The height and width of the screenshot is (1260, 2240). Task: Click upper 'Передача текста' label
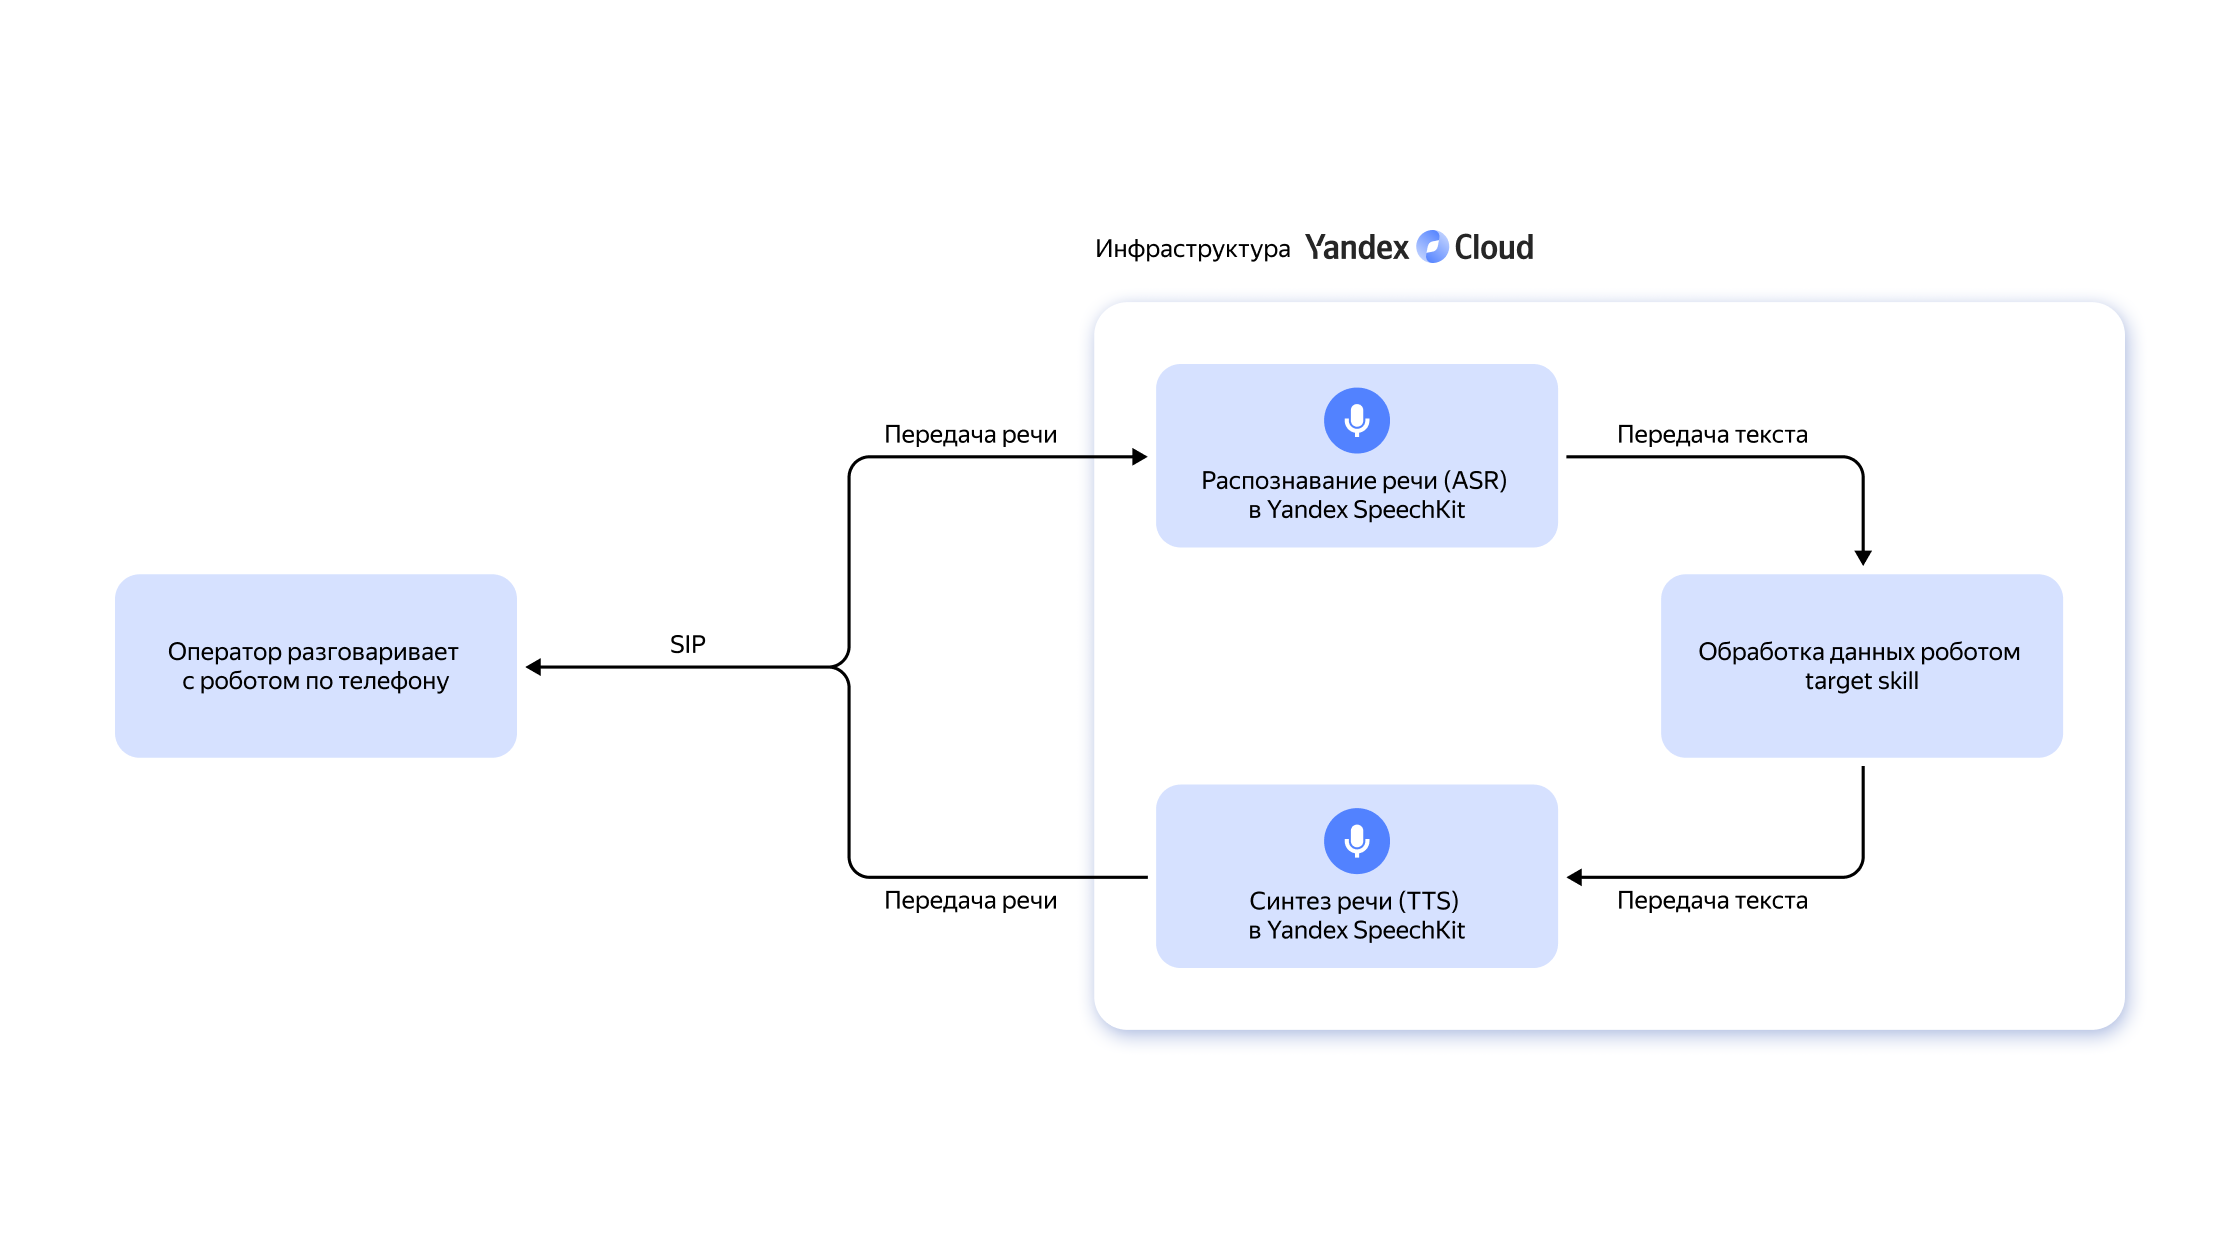[x=1712, y=435]
